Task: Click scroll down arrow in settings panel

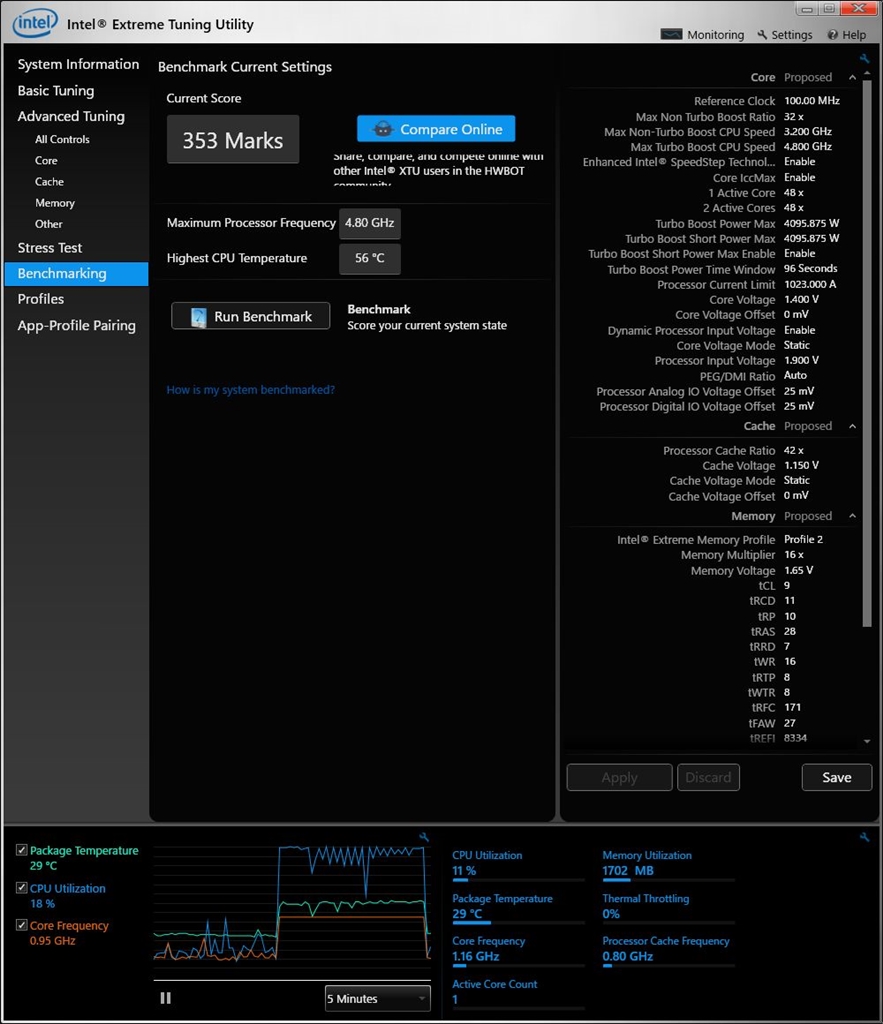Action: pyautogui.click(x=867, y=741)
